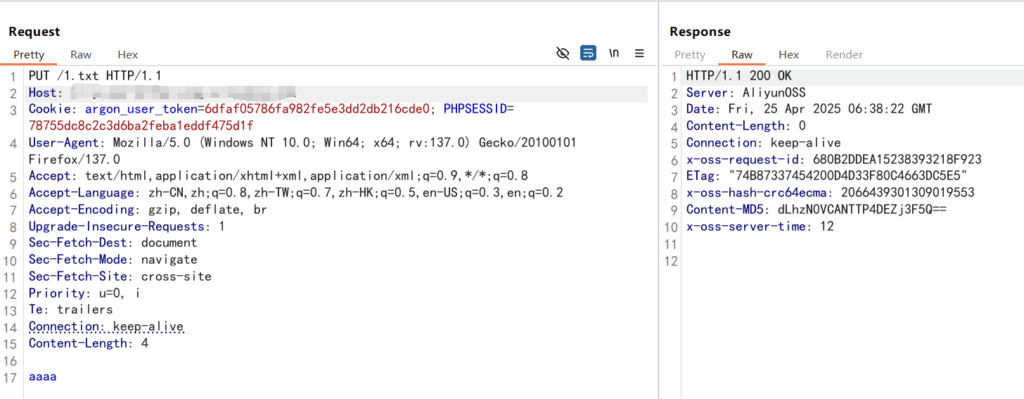1024x399 pixels.
Task: Open the Response Hex tab
Action: point(789,55)
